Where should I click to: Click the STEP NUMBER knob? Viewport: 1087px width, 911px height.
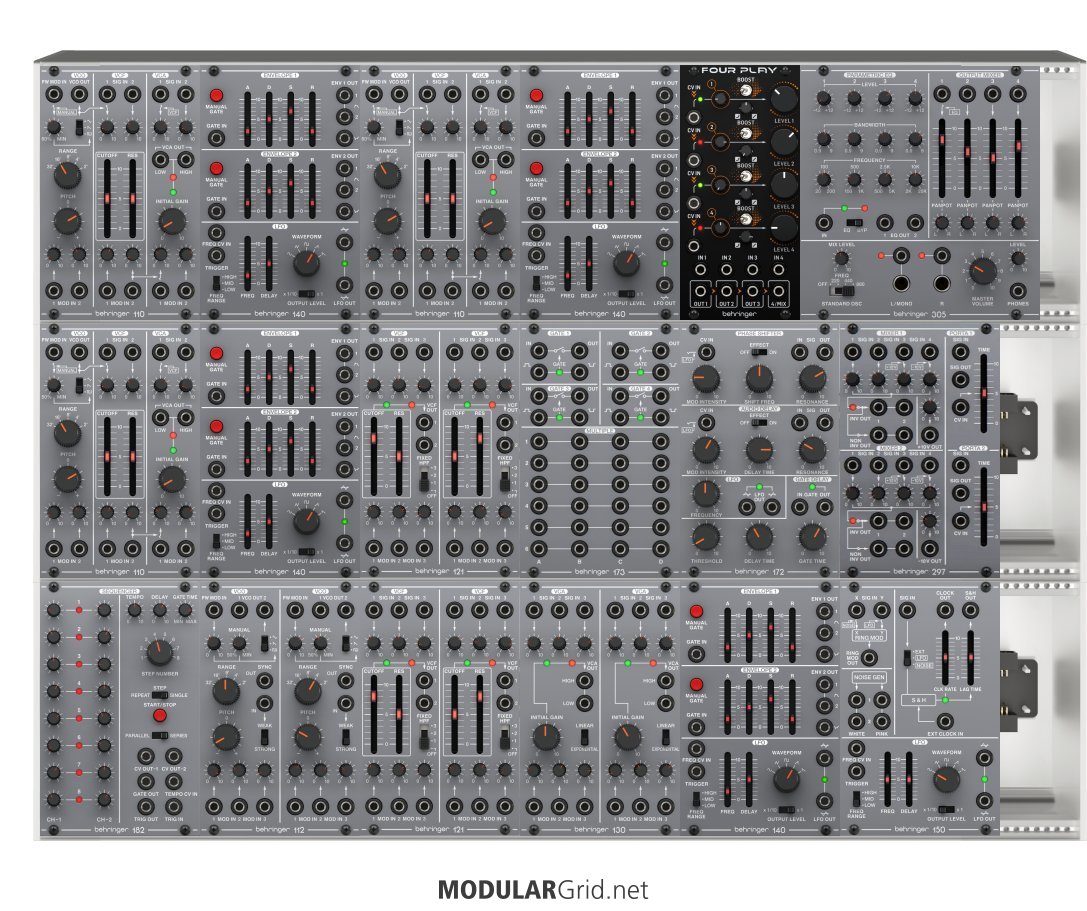pyautogui.click(x=159, y=652)
